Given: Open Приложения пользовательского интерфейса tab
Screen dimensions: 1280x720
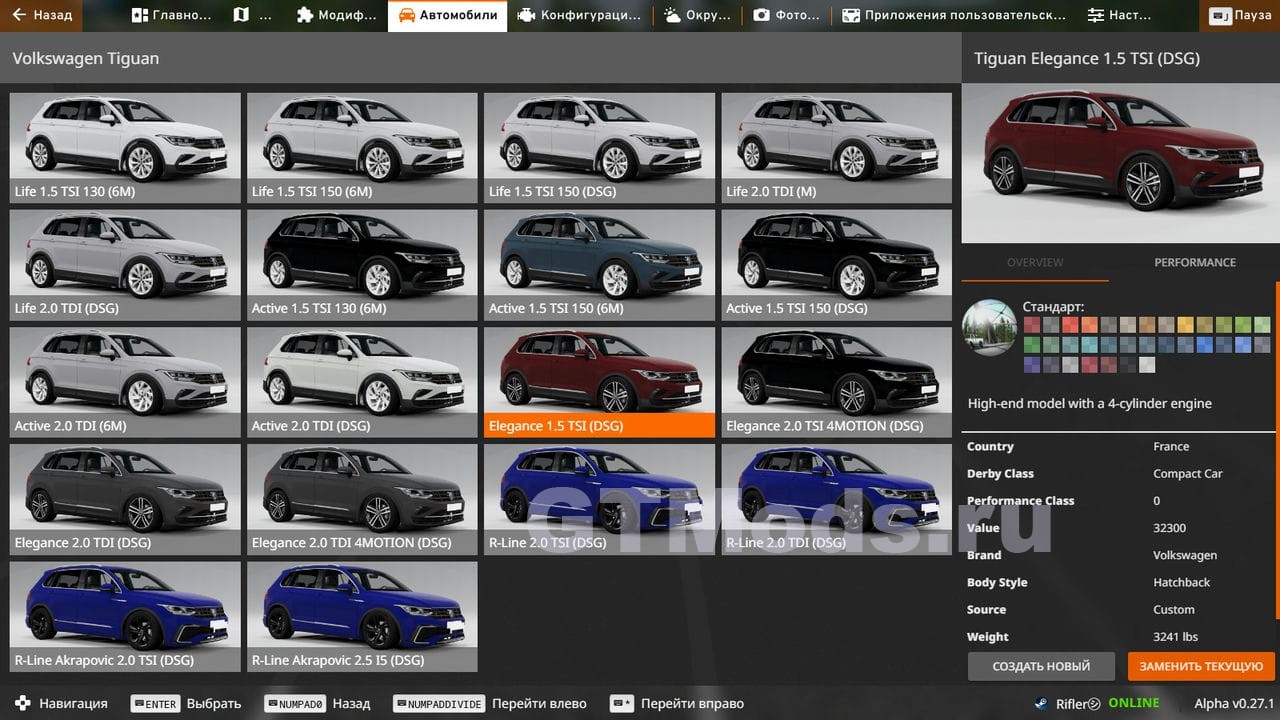Looking at the screenshot, I should [954, 15].
